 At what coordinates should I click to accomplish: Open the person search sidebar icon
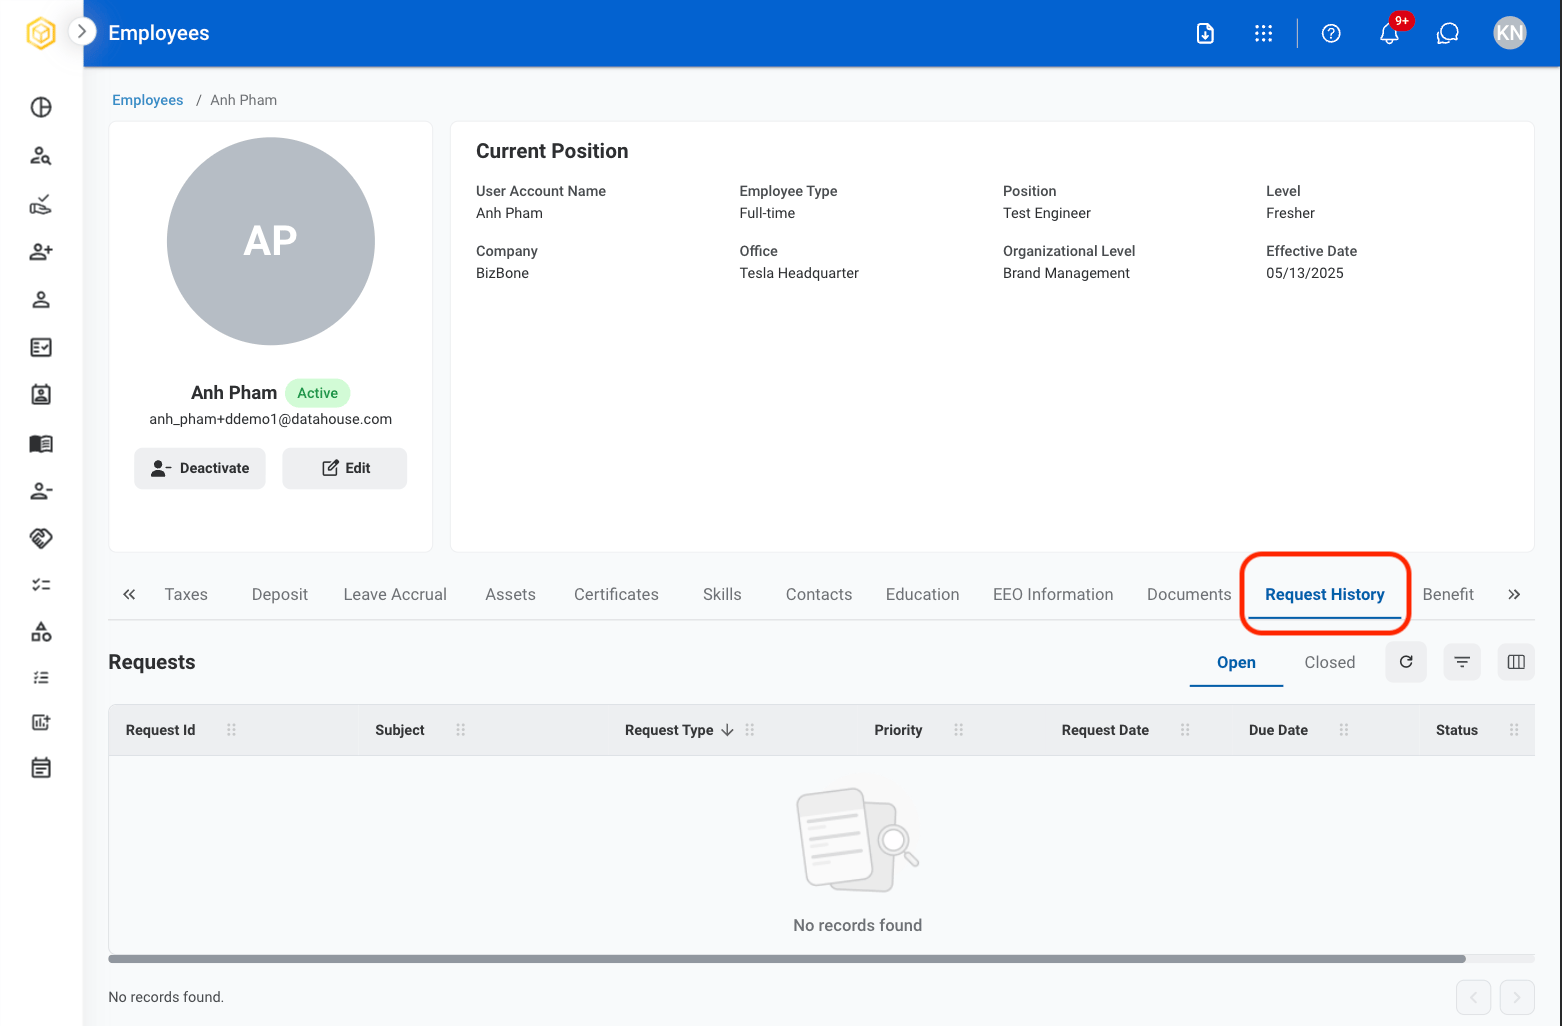41,155
